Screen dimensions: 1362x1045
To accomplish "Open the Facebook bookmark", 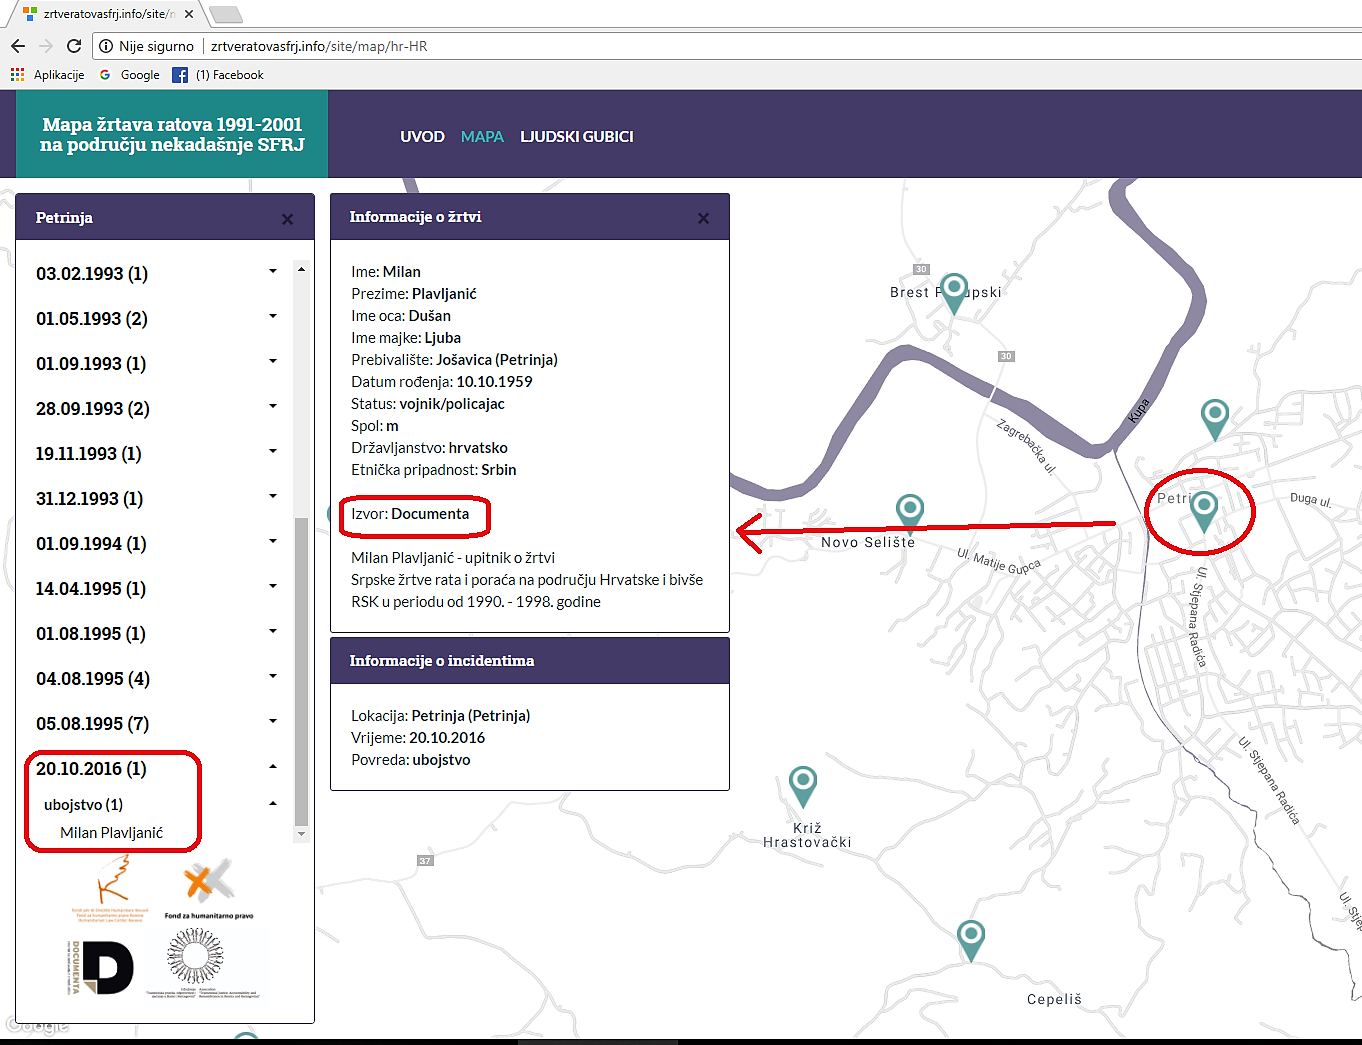I will pyautogui.click(x=218, y=75).
